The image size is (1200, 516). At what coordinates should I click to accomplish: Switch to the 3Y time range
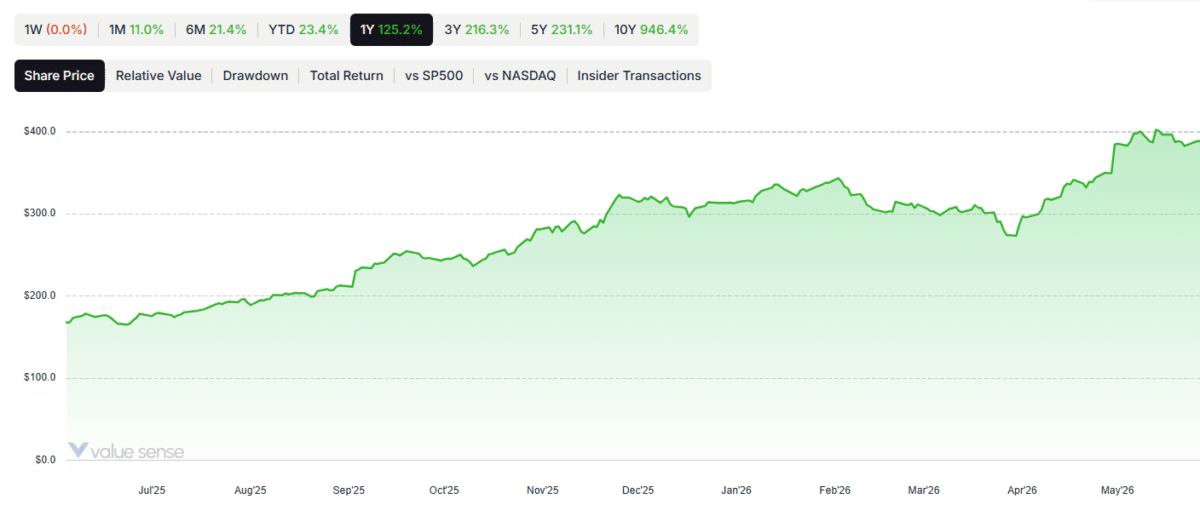click(x=476, y=30)
